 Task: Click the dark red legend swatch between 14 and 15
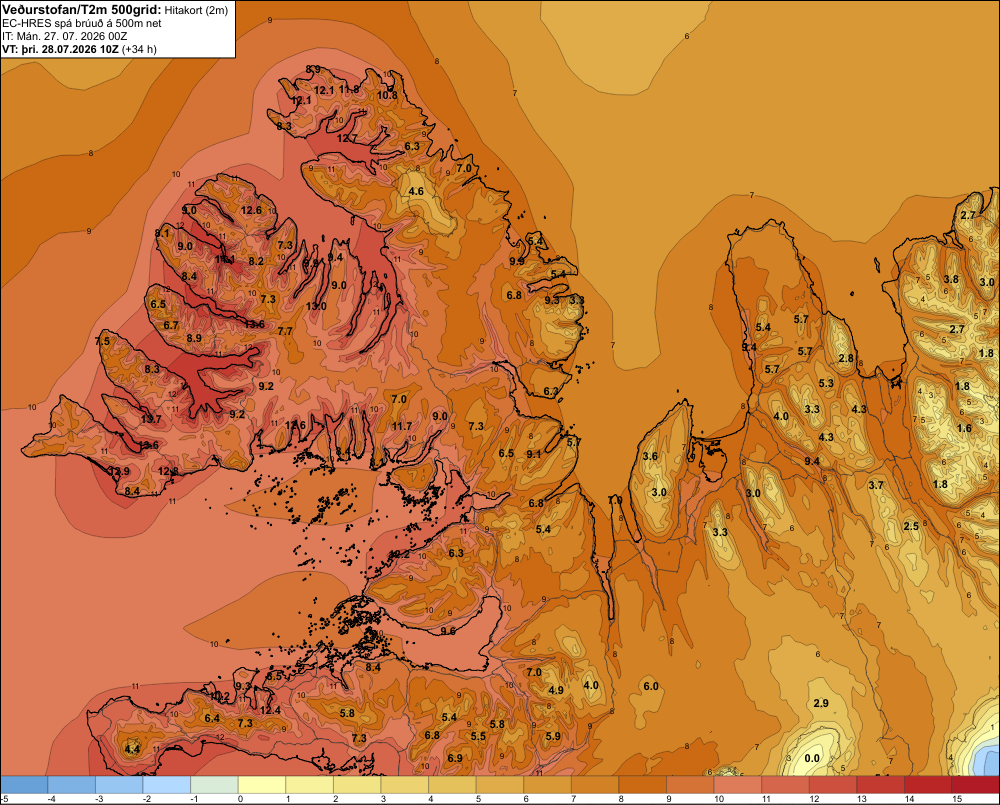[x=928, y=785]
